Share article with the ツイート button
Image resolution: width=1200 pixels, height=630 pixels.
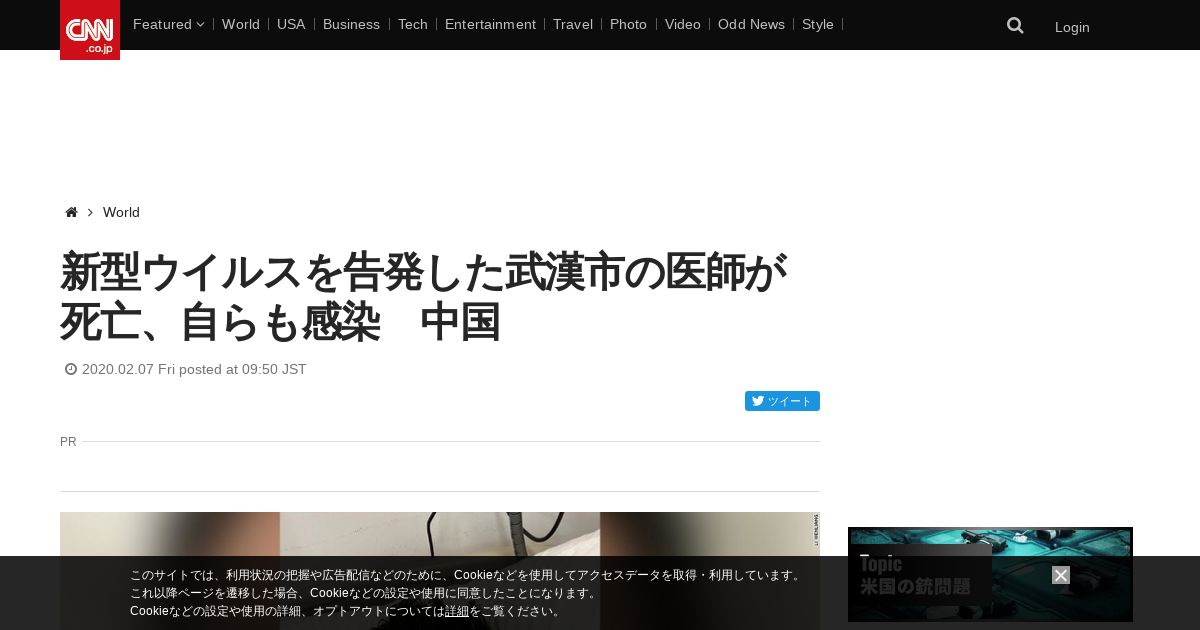pos(782,401)
